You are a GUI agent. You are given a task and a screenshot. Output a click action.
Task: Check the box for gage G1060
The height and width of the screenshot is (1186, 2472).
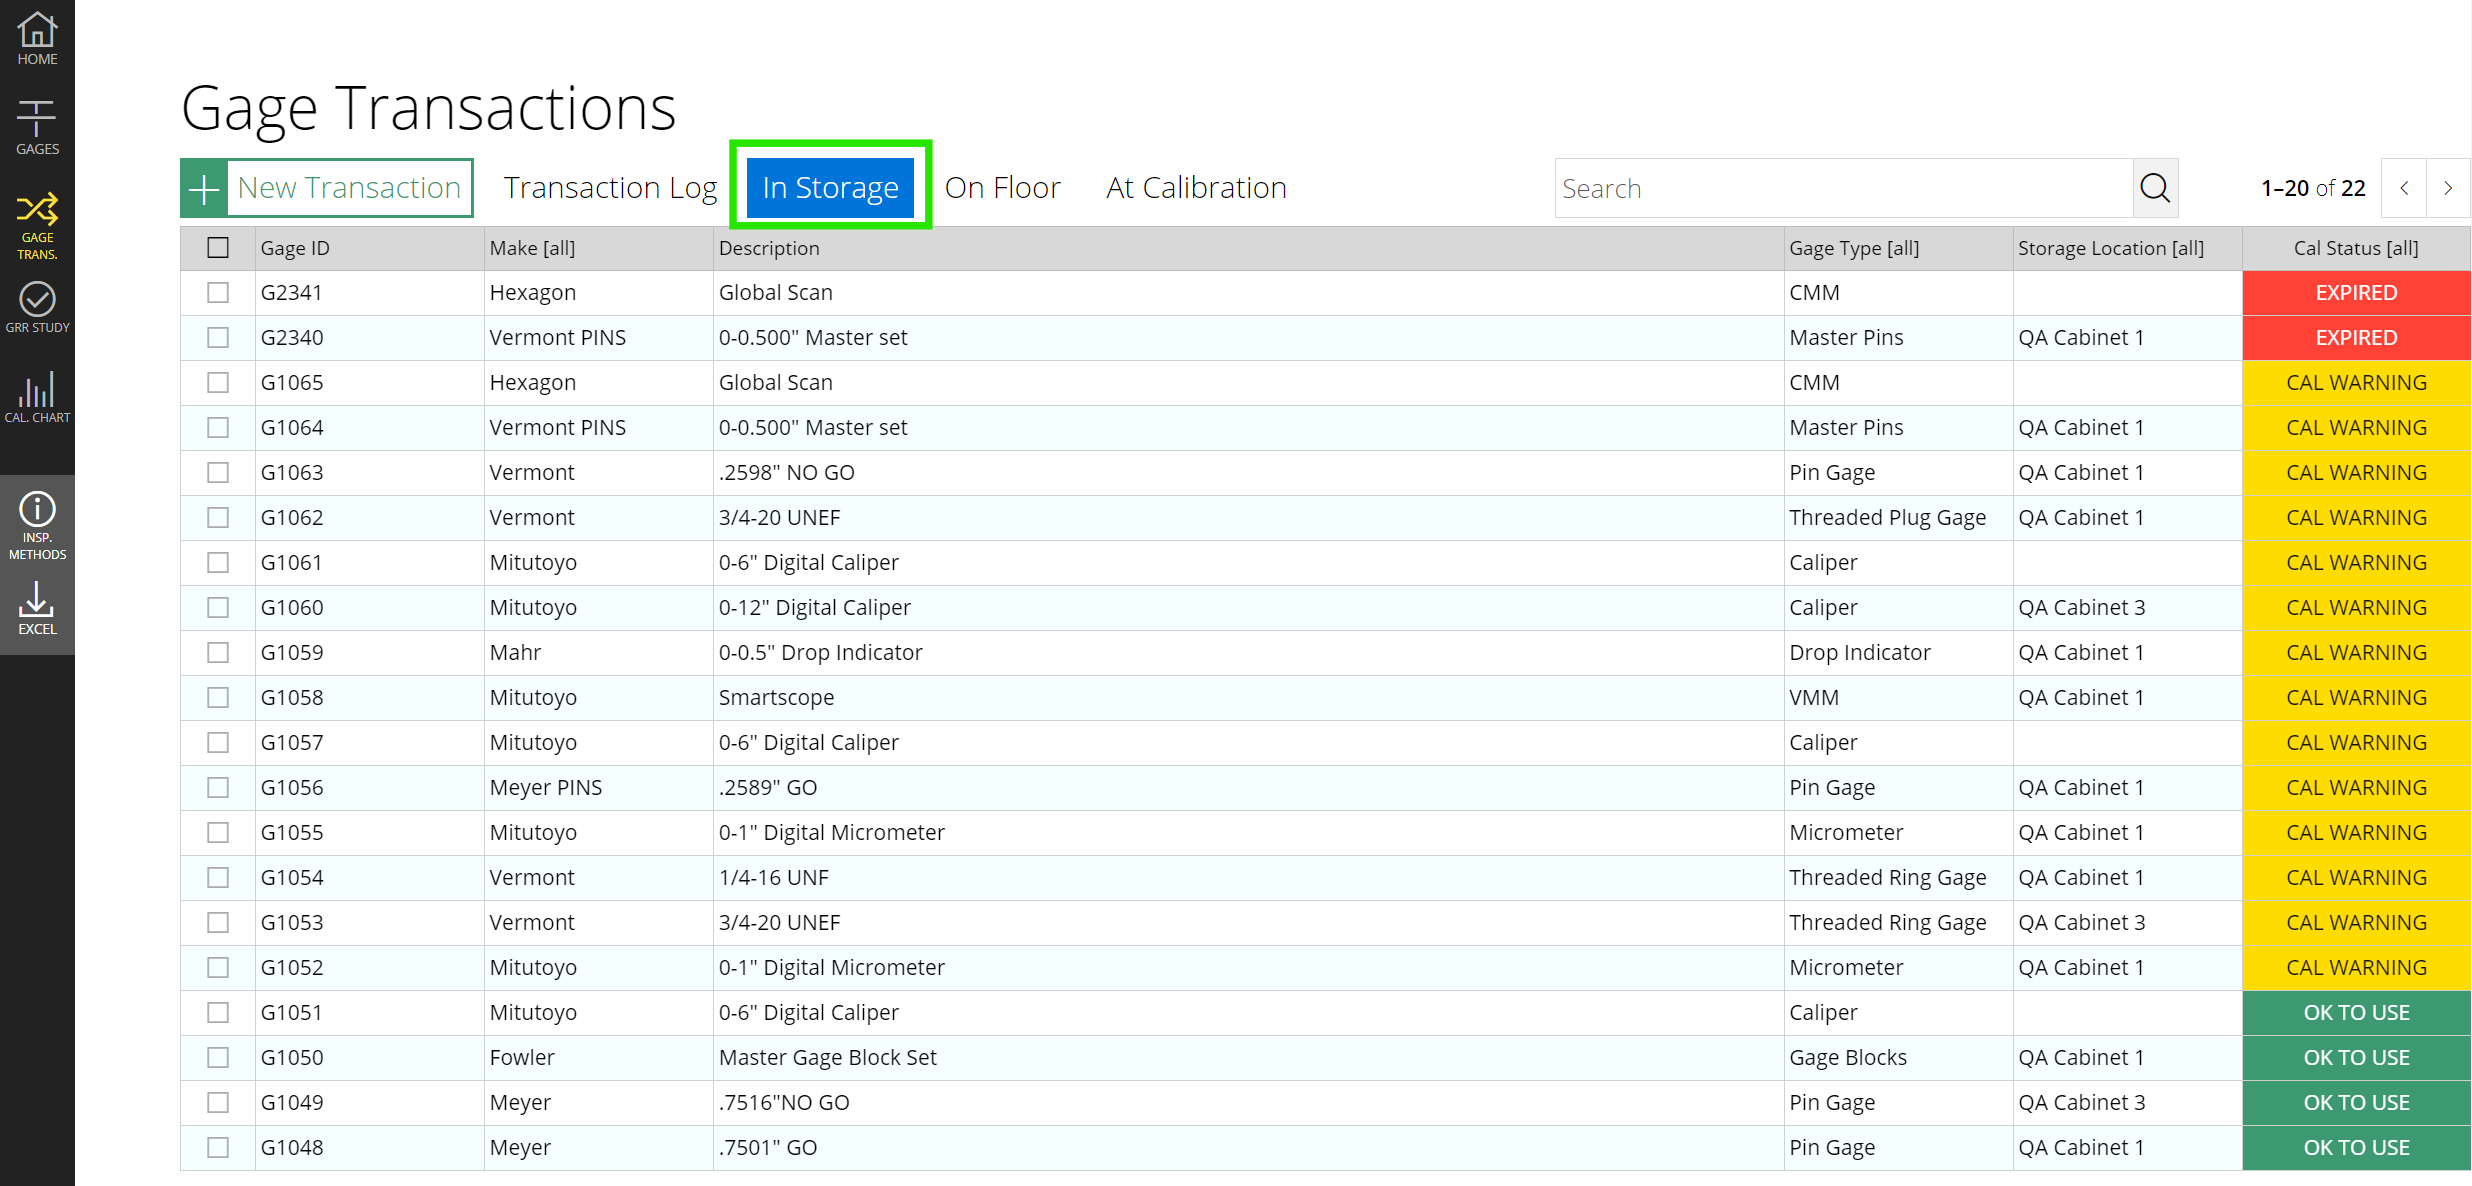(x=218, y=608)
